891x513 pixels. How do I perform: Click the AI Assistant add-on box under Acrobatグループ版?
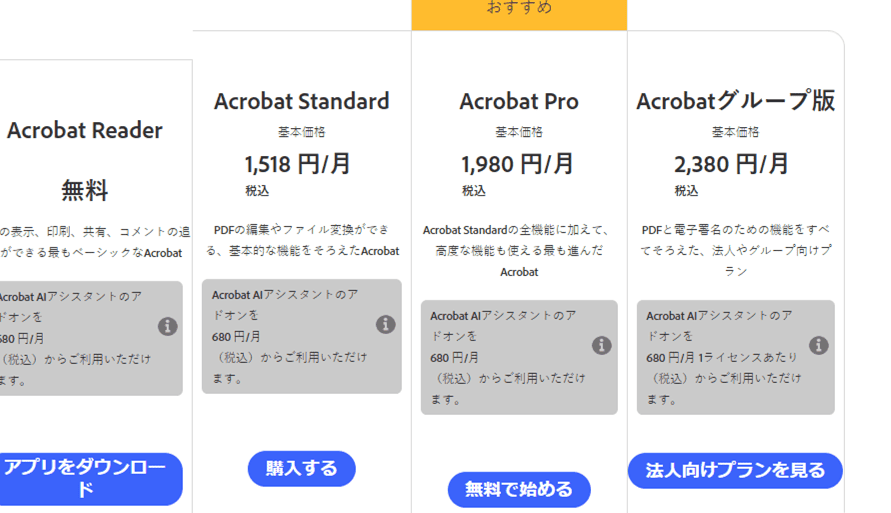tap(724, 357)
